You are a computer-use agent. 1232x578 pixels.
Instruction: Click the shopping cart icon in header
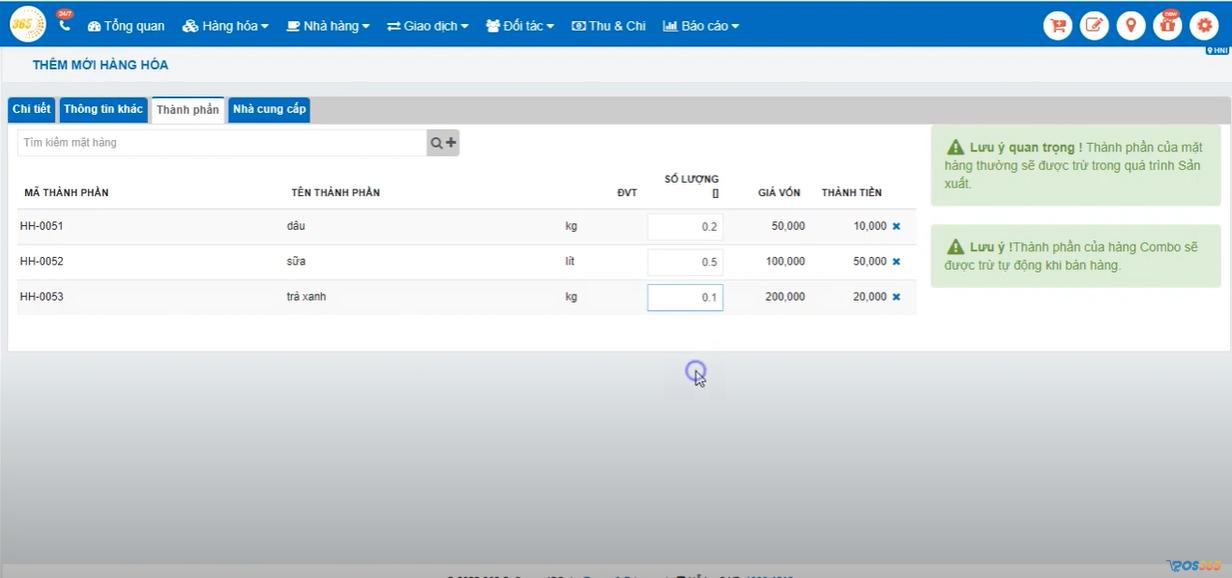[1057, 25]
